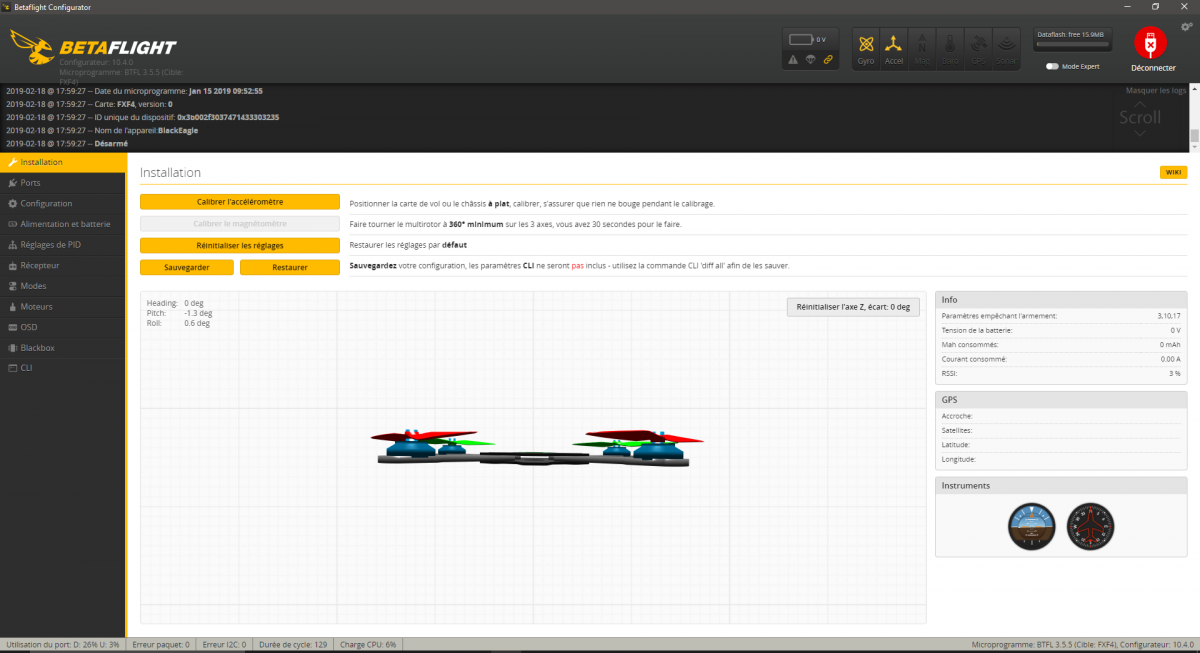This screenshot has width=1200, height=653.
Task: Click the Accel sensor icon
Action: [893, 48]
